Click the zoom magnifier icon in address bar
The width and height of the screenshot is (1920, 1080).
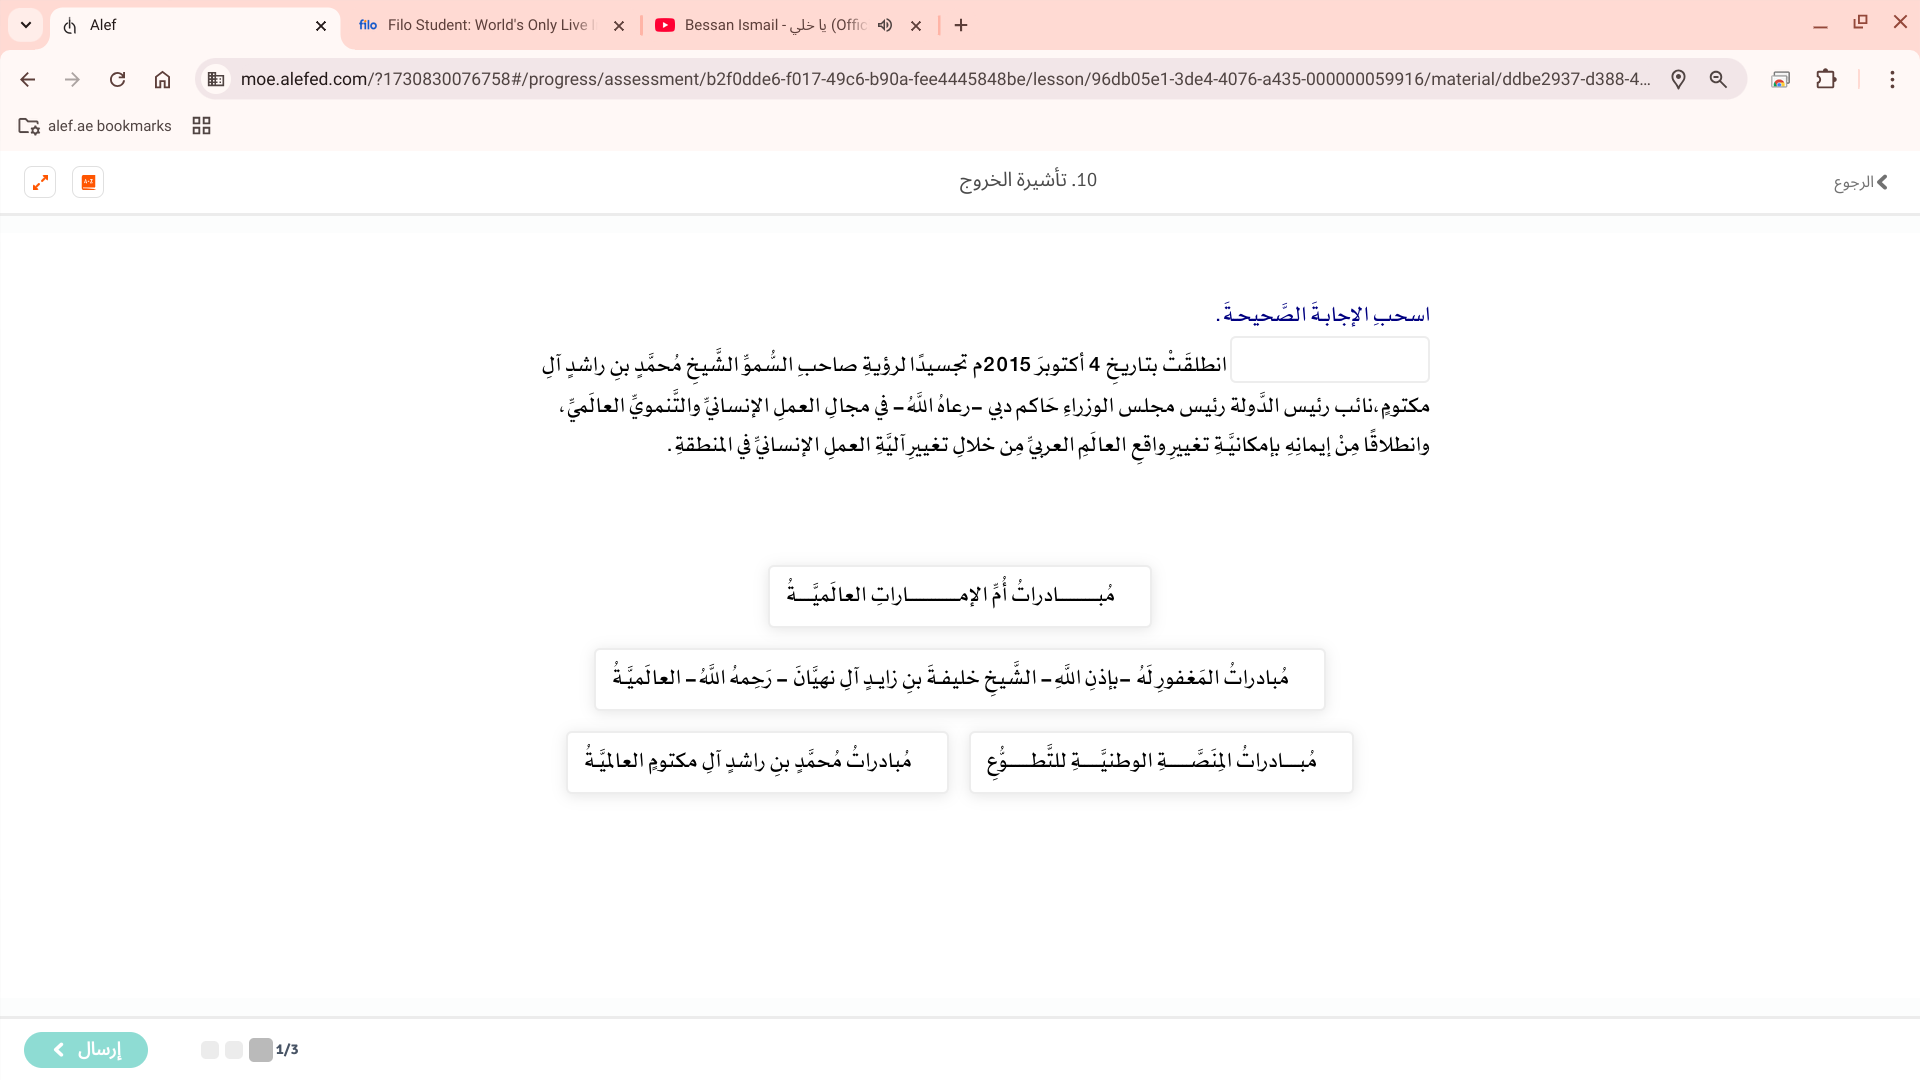click(x=1718, y=79)
